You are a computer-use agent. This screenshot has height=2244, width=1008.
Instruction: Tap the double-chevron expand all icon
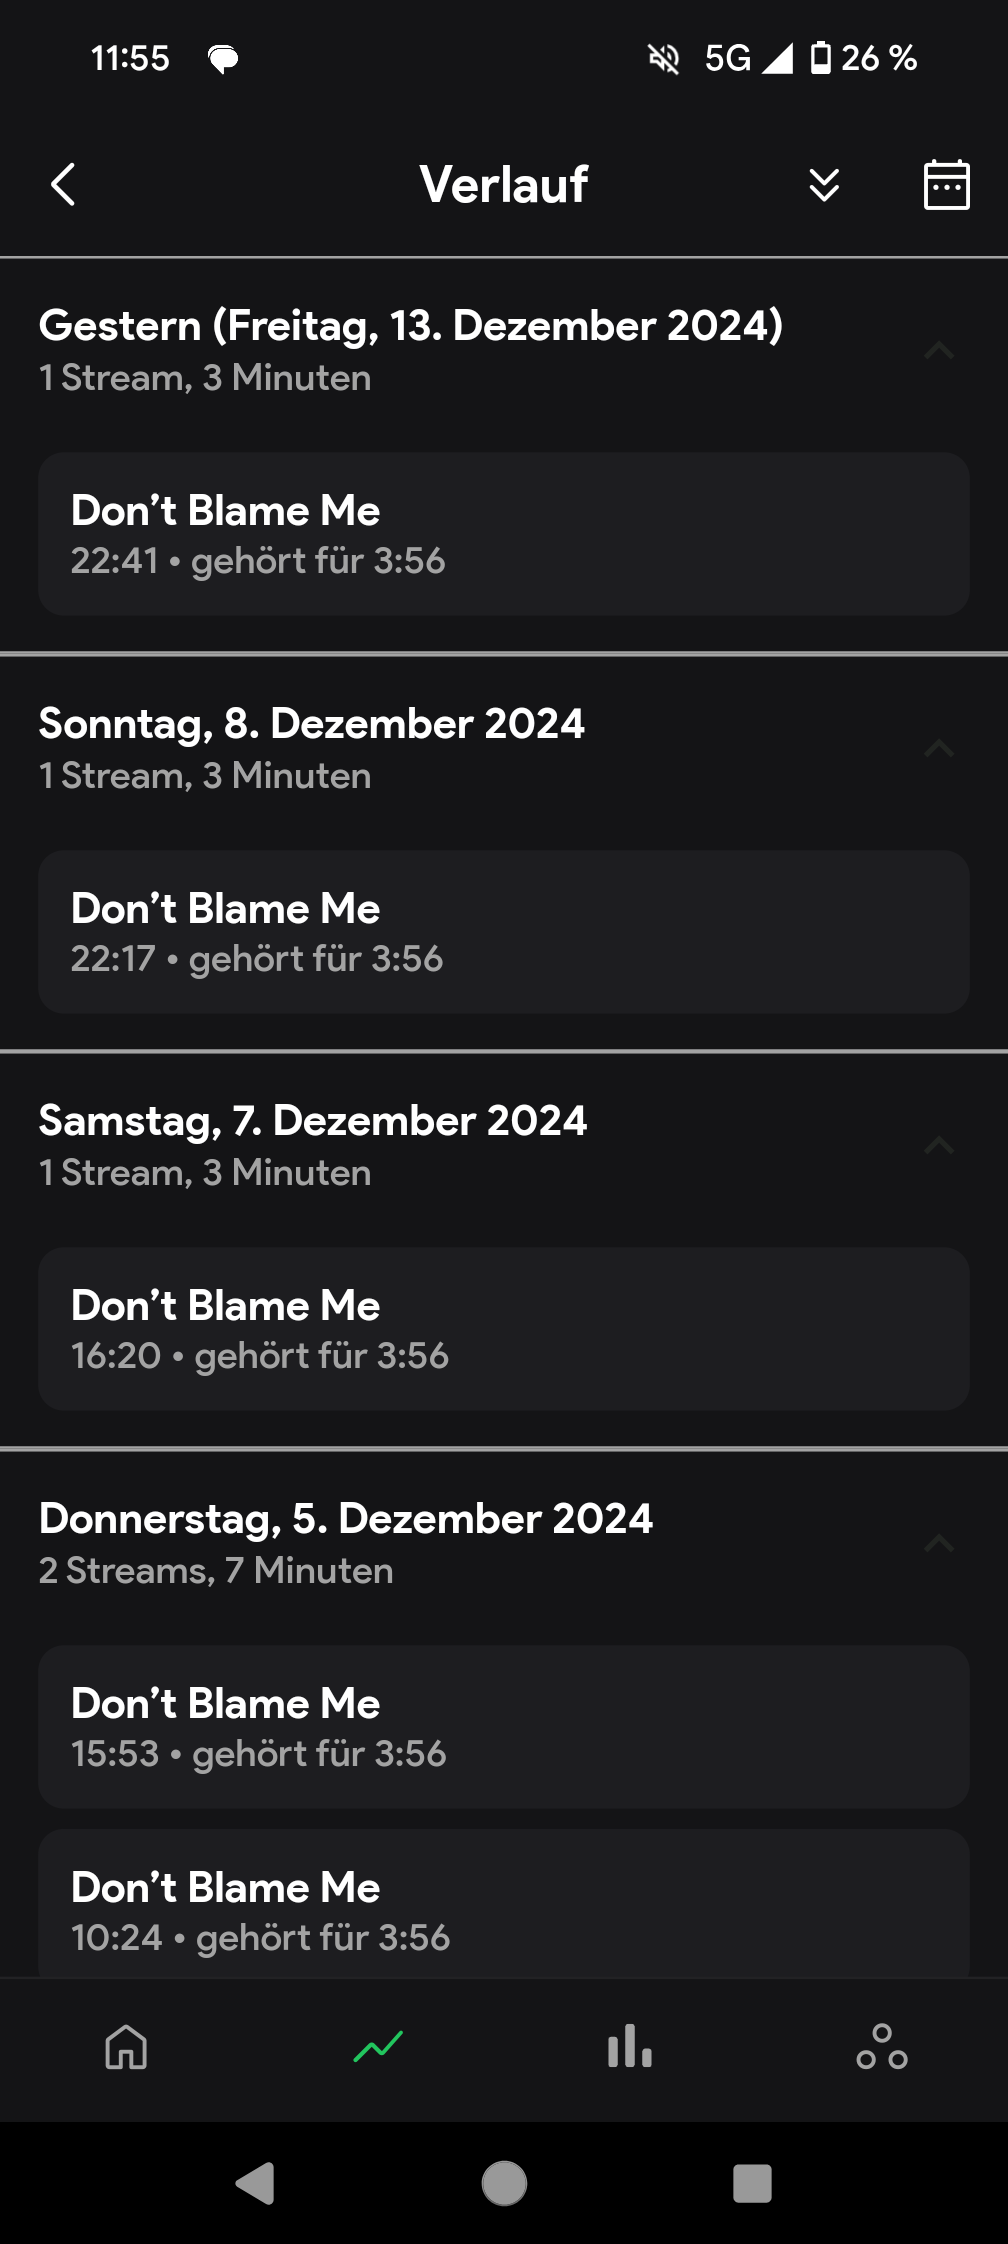tap(824, 185)
